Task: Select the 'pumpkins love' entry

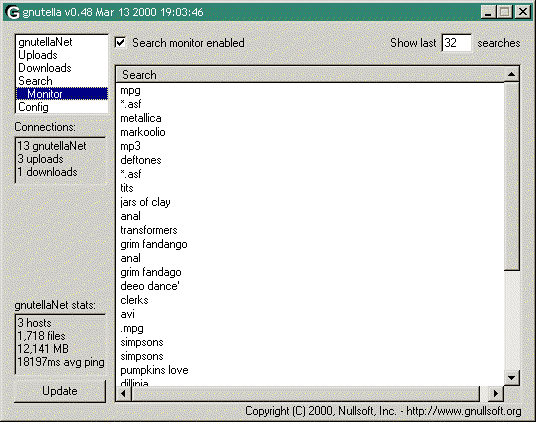Action: pos(154,370)
